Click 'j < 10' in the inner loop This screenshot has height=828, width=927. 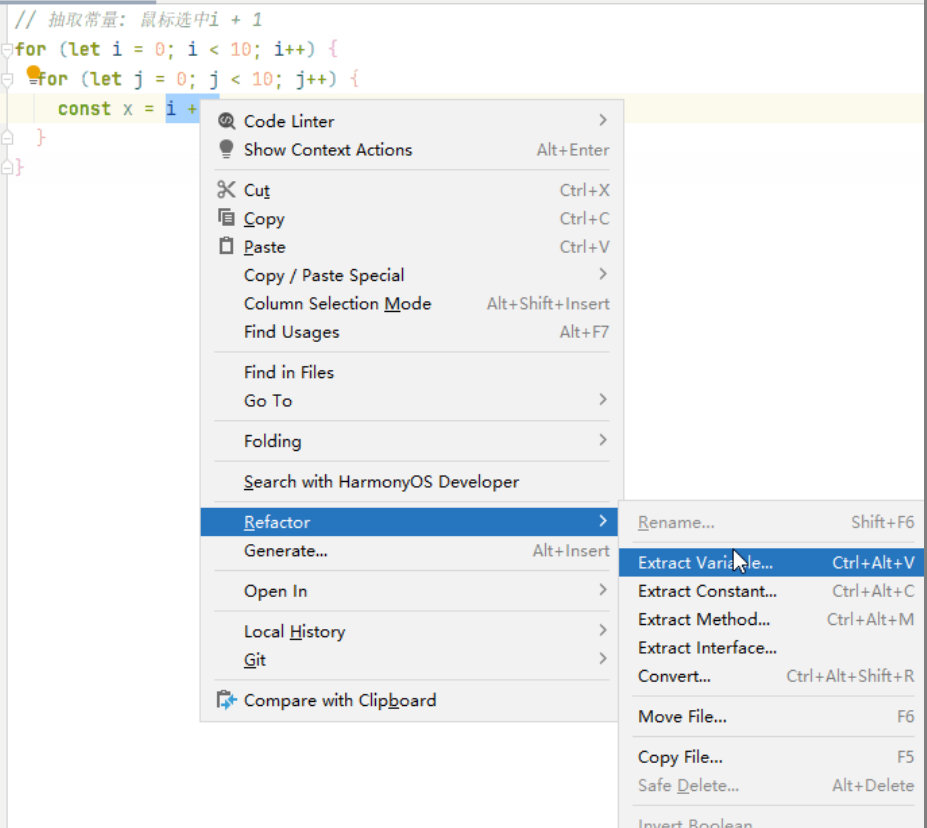pos(240,79)
